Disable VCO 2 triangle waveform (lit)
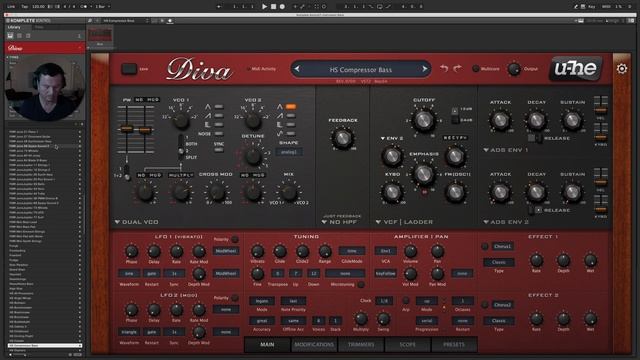Screen dimensions: 640x360 (291, 107)
